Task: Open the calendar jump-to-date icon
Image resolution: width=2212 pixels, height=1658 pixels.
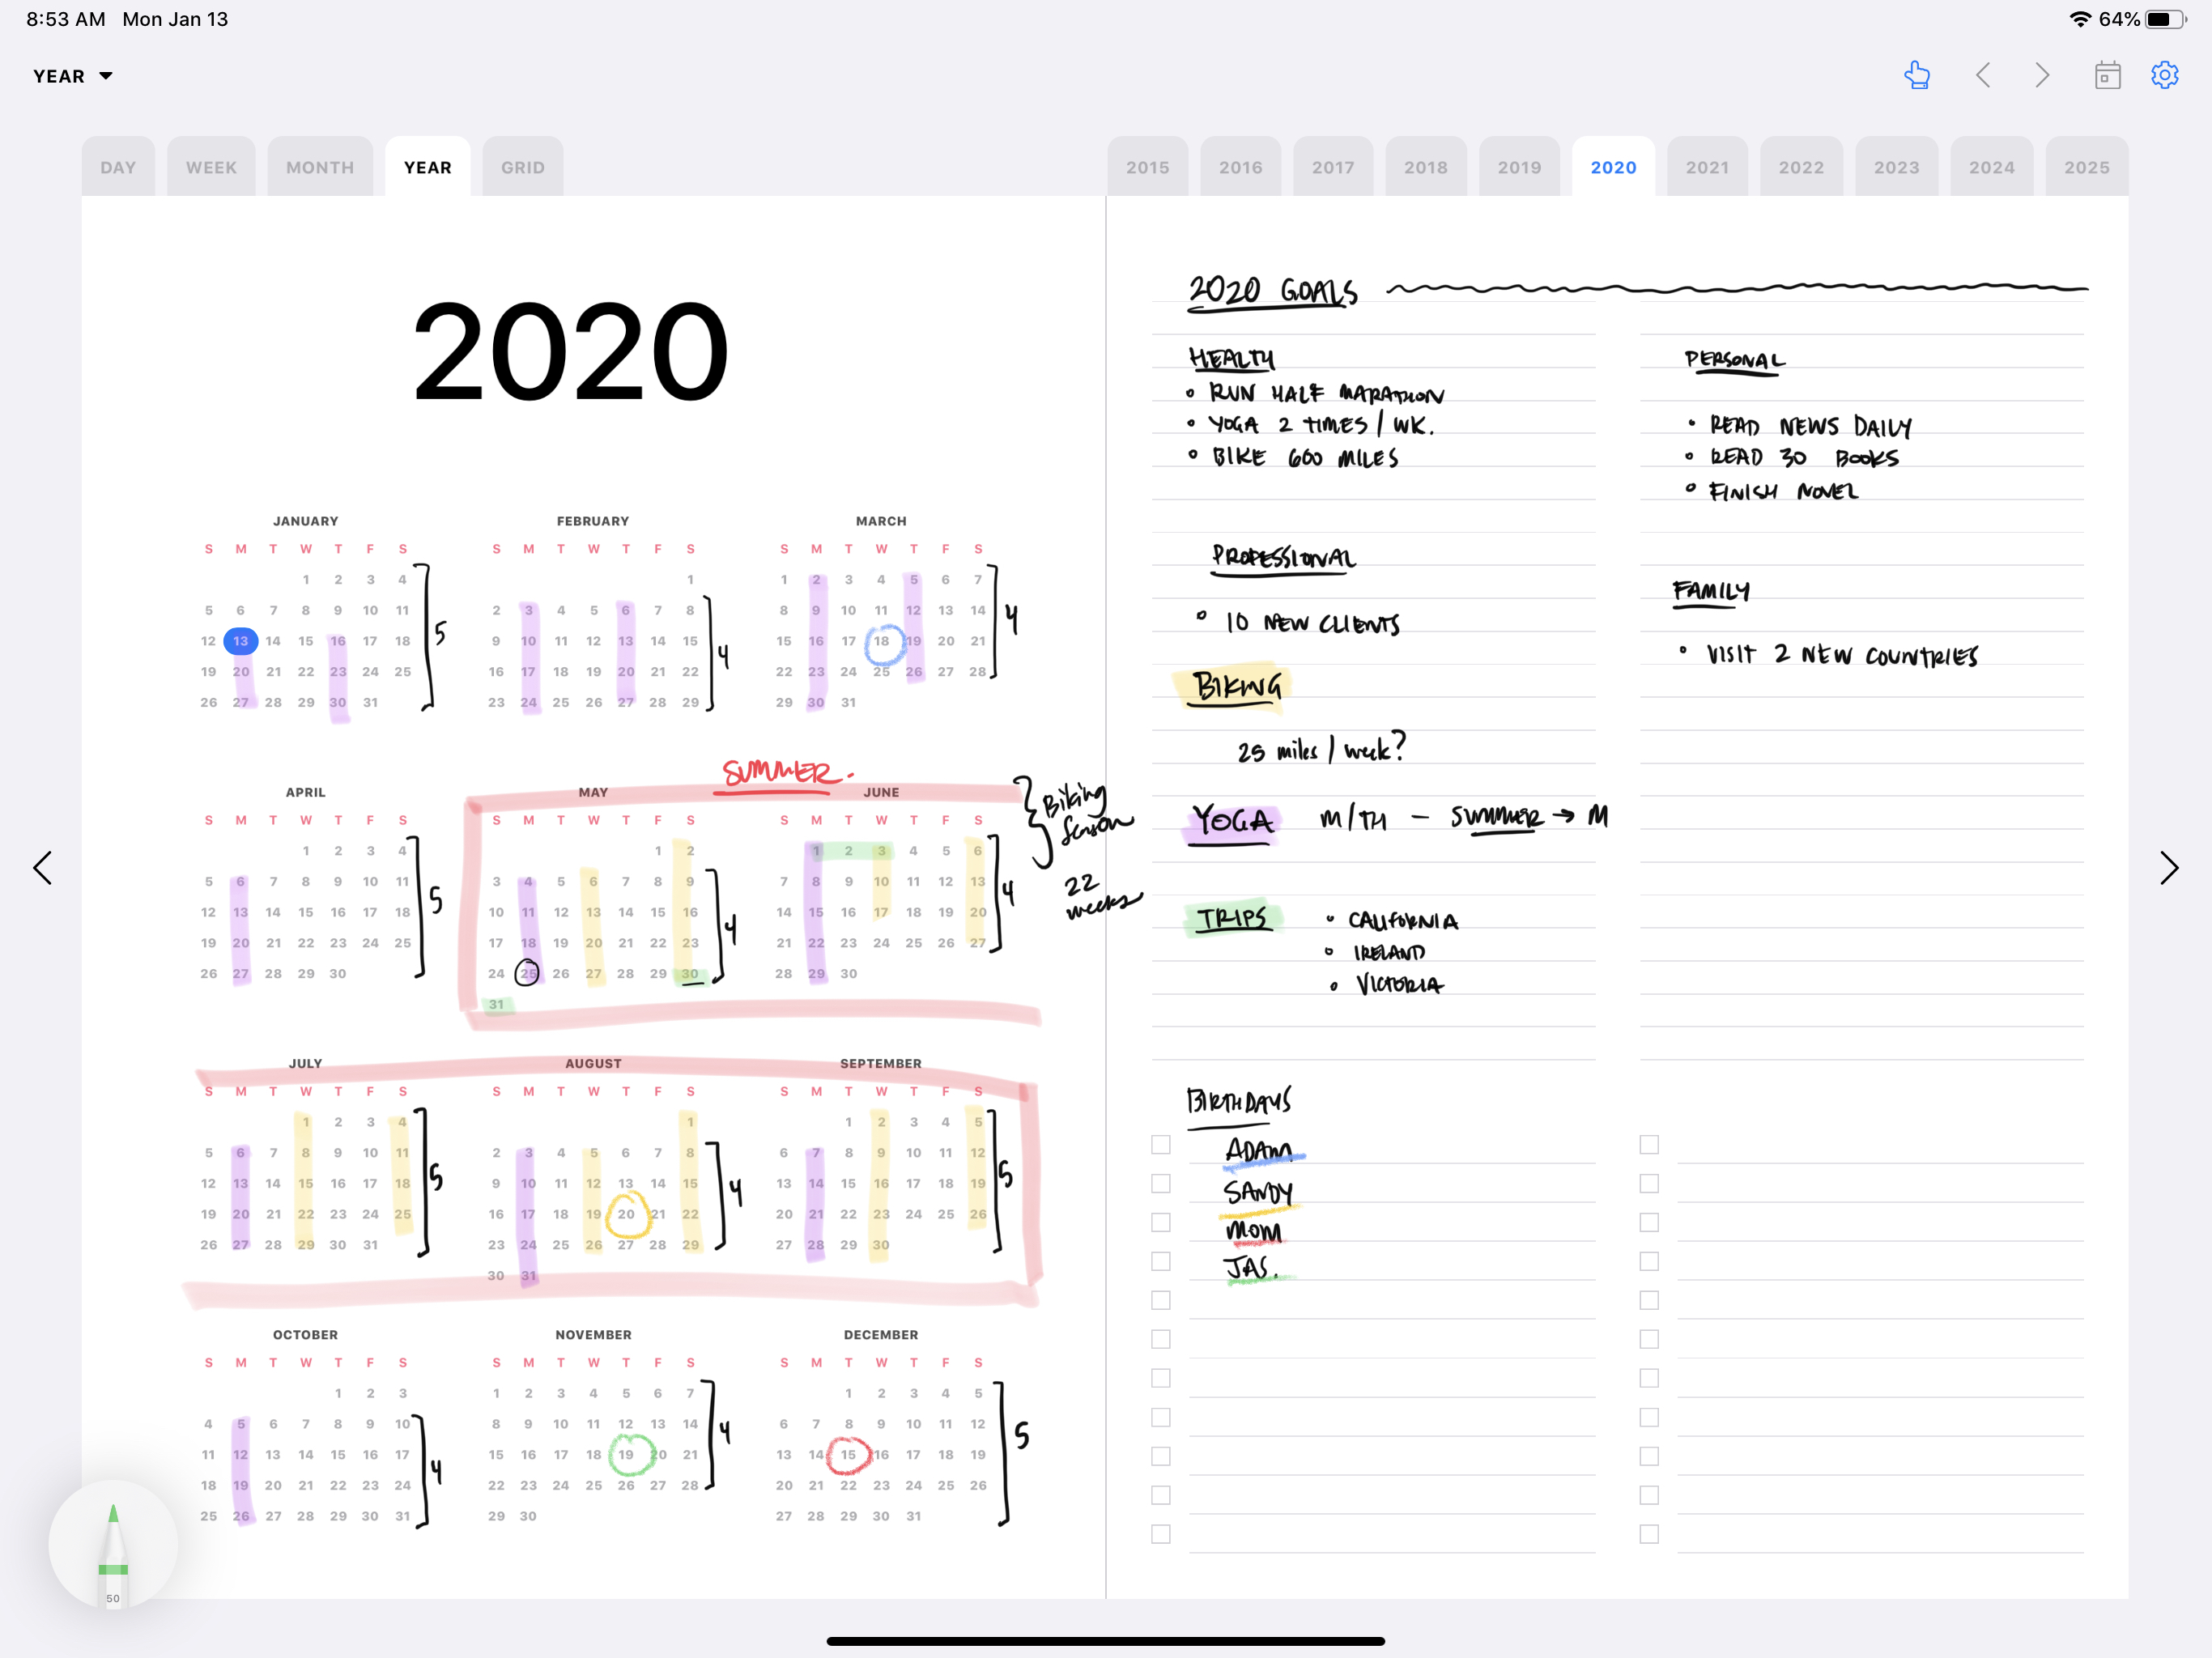Action: 2107,76
